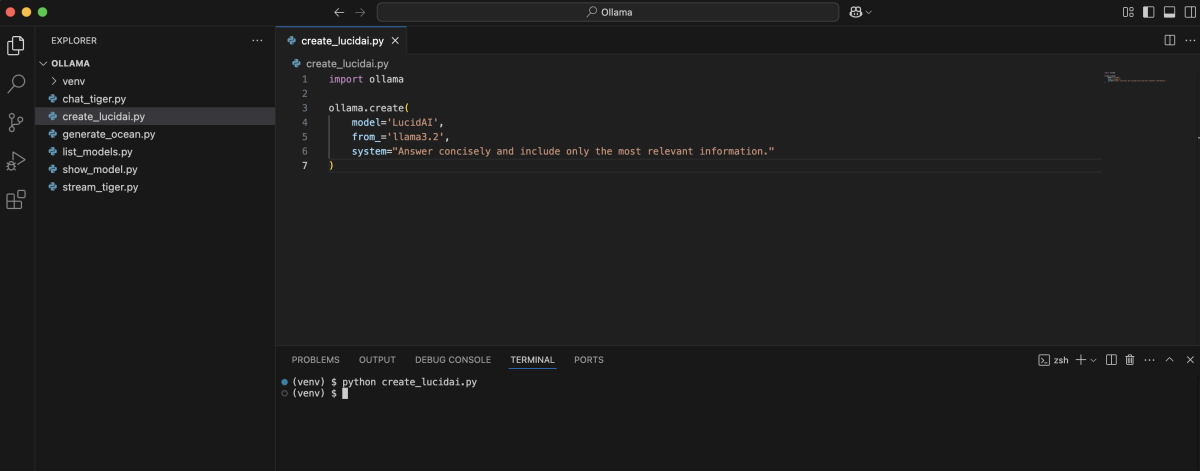Select the create_lucidai.py editor tab
This screenshot has height=471, width=1200.
click(342, 40)
